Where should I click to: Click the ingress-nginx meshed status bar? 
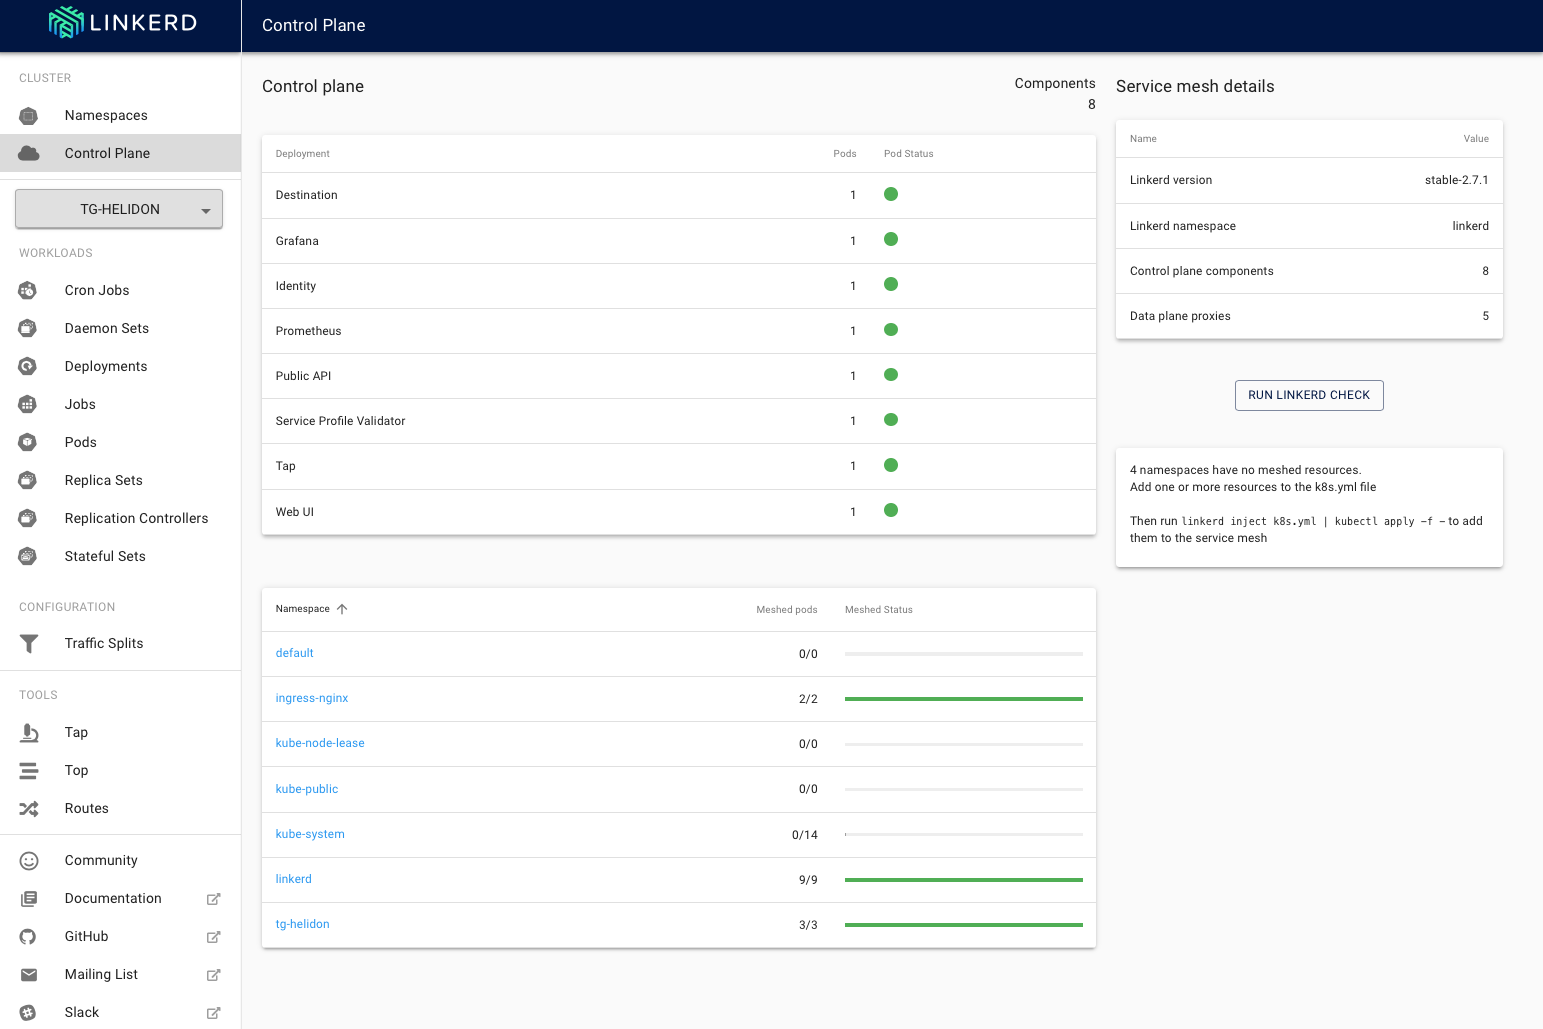964,699
